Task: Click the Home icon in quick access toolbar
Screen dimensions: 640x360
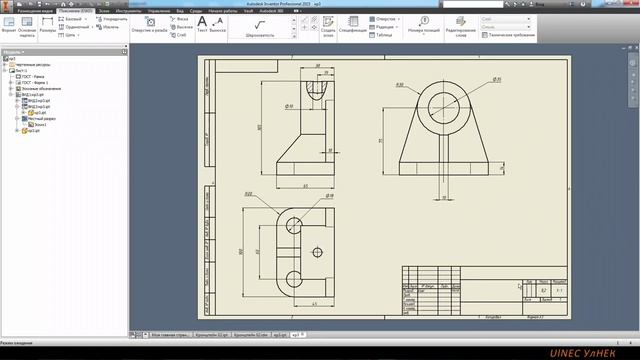Action: click(63, 4)
